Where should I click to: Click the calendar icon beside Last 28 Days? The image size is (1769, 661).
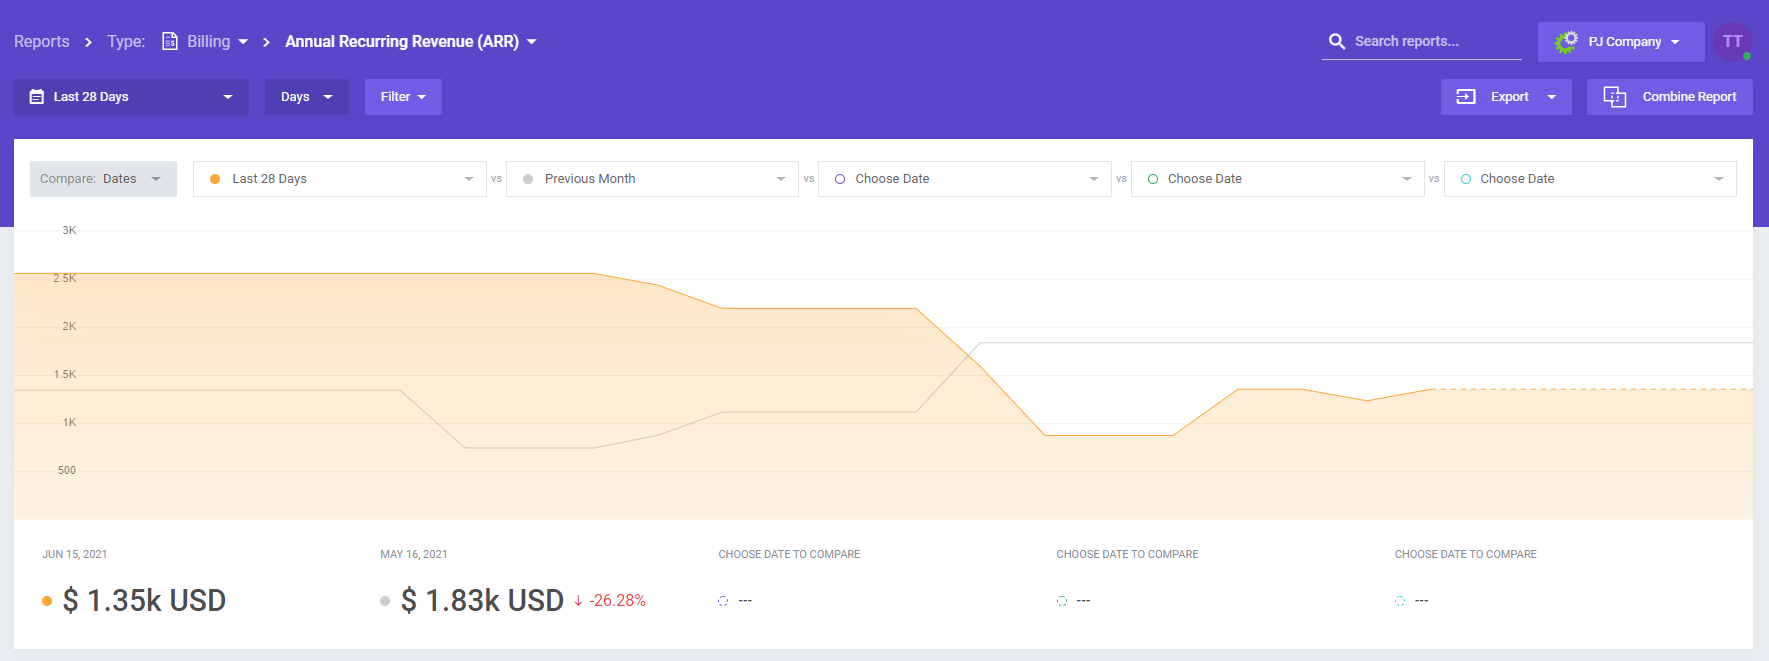(37, 97)
